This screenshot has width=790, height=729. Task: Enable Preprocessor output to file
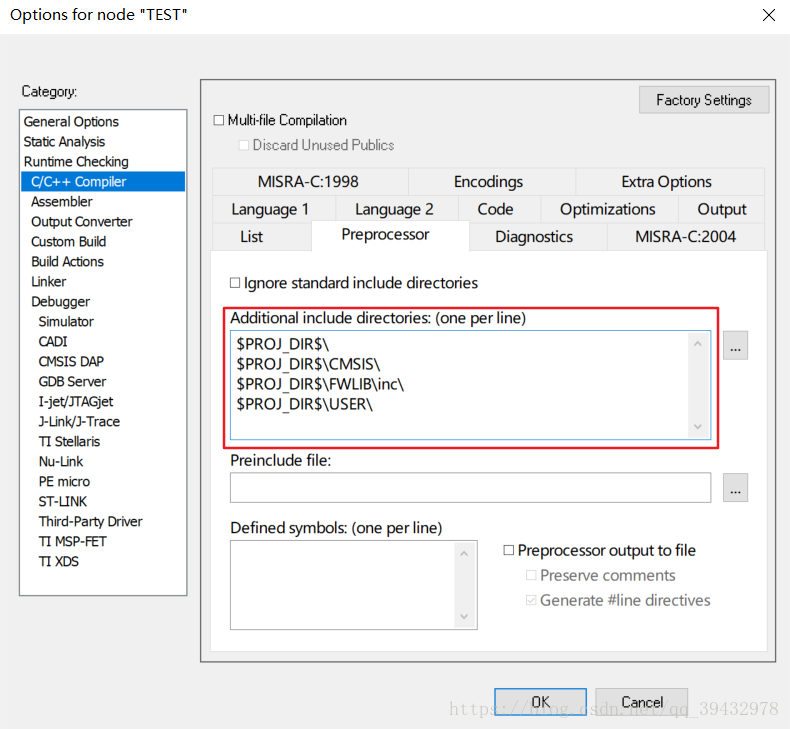[x=509, y=550]
